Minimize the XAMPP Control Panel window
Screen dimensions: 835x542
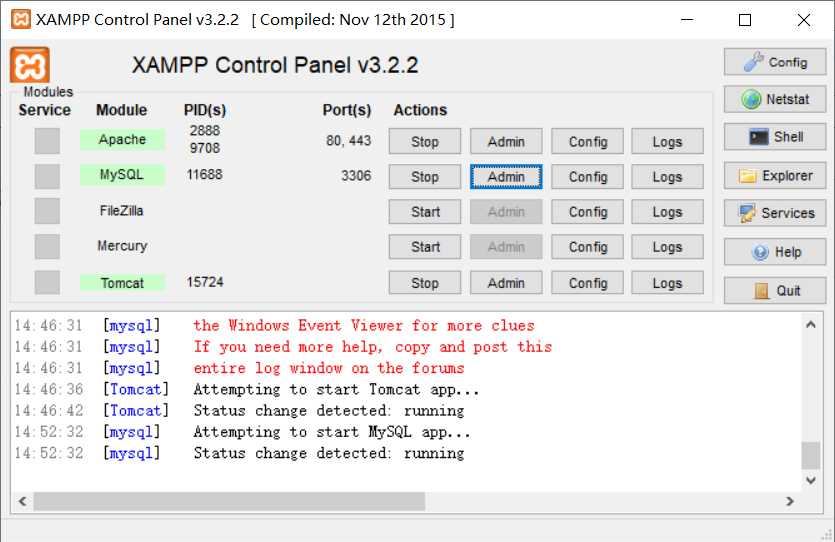[687, 20]
